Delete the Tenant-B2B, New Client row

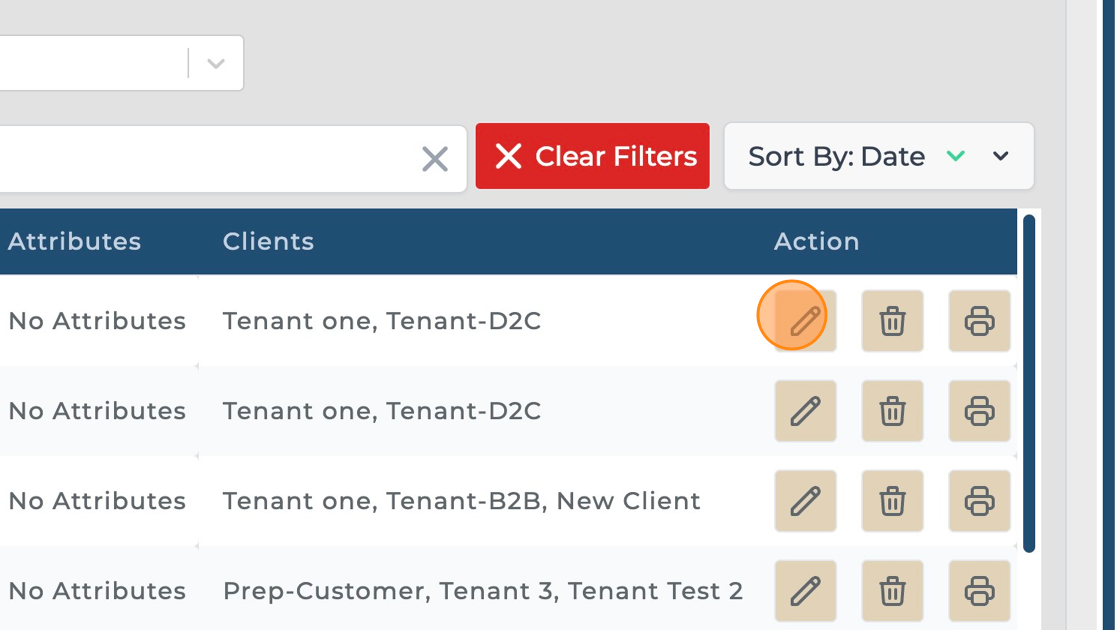892,501
